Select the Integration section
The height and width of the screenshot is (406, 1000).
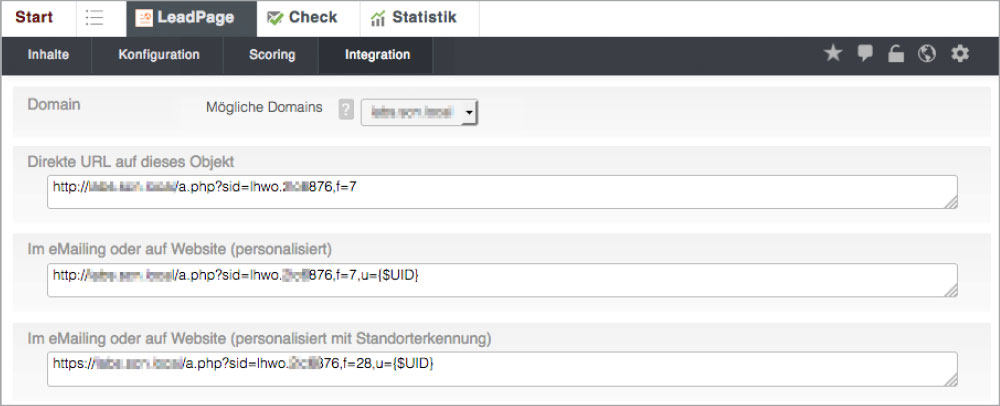(377, 55)
